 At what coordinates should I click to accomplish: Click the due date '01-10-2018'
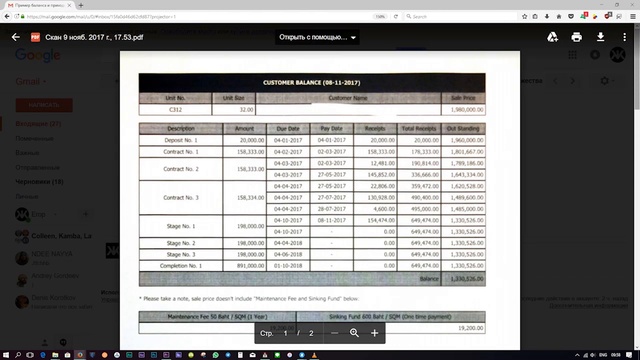coord(288,266)
